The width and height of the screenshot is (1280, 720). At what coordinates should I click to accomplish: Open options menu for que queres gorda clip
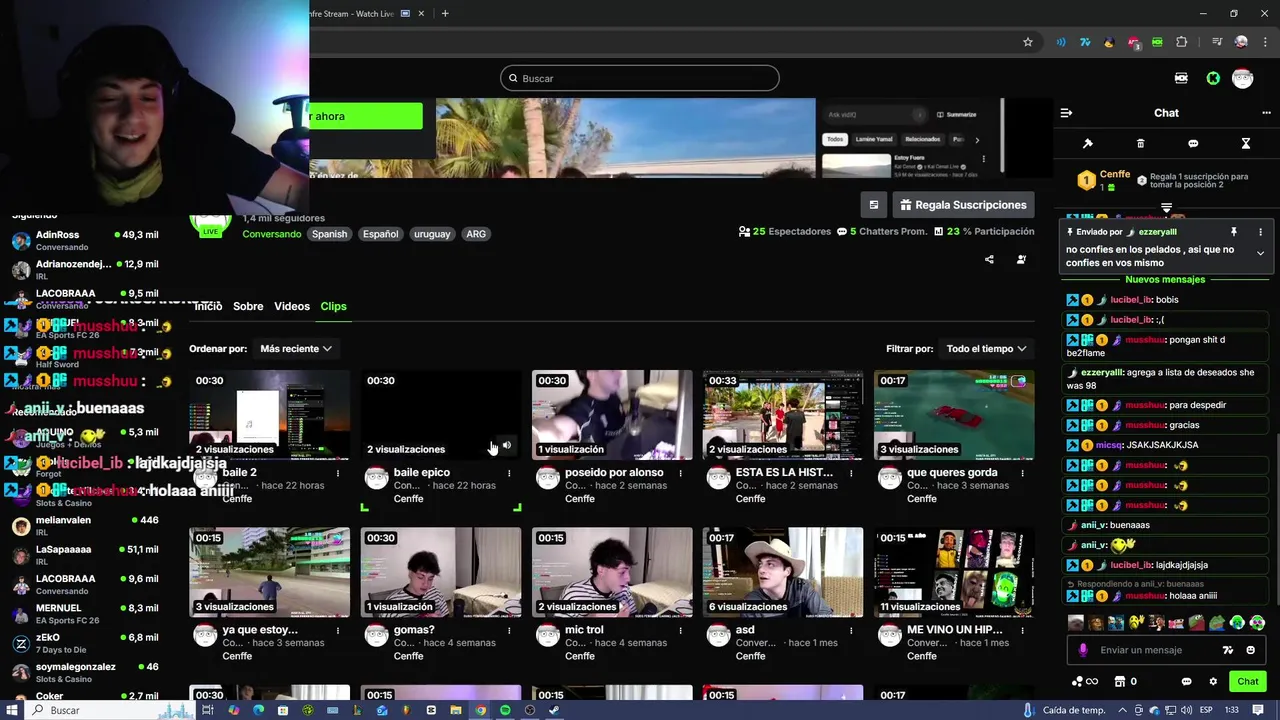pyautogui.click(x=1022, y=473)
